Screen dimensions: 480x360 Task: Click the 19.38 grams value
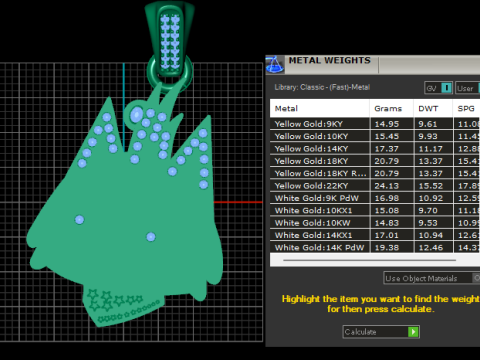387,247
